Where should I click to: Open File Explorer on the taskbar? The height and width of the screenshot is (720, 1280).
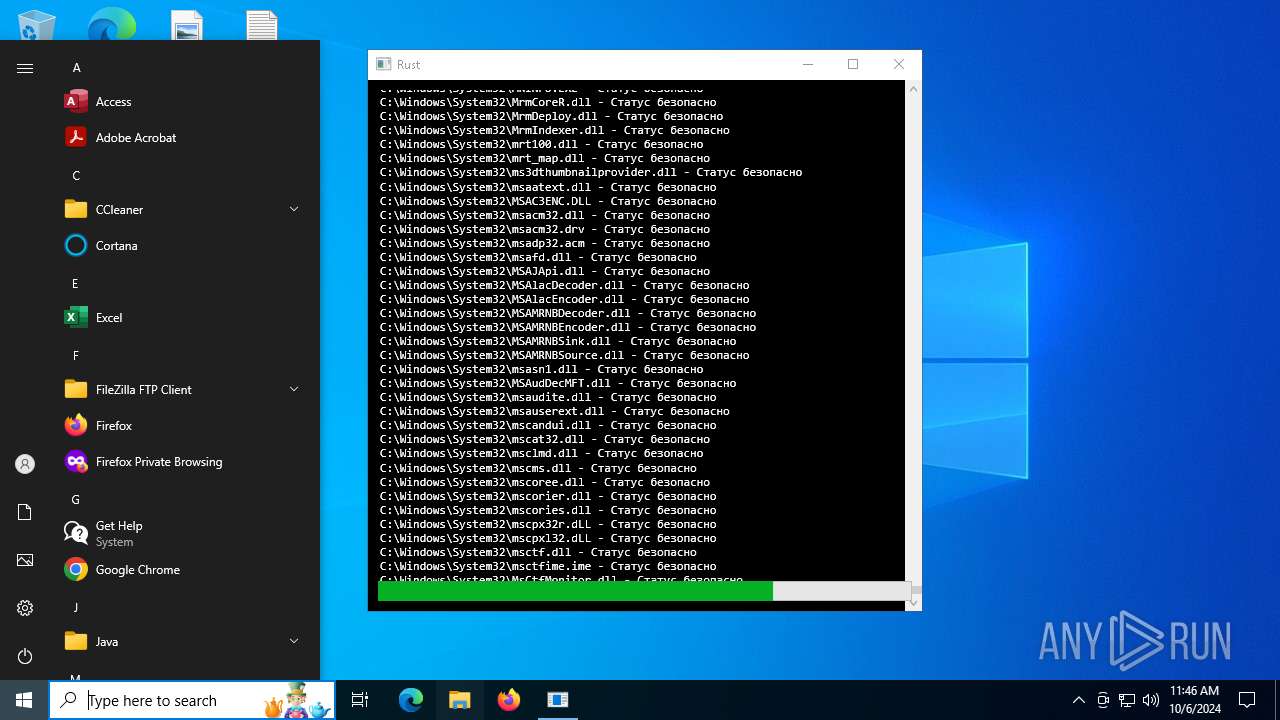pyautogui.click(x=459, y=700)
